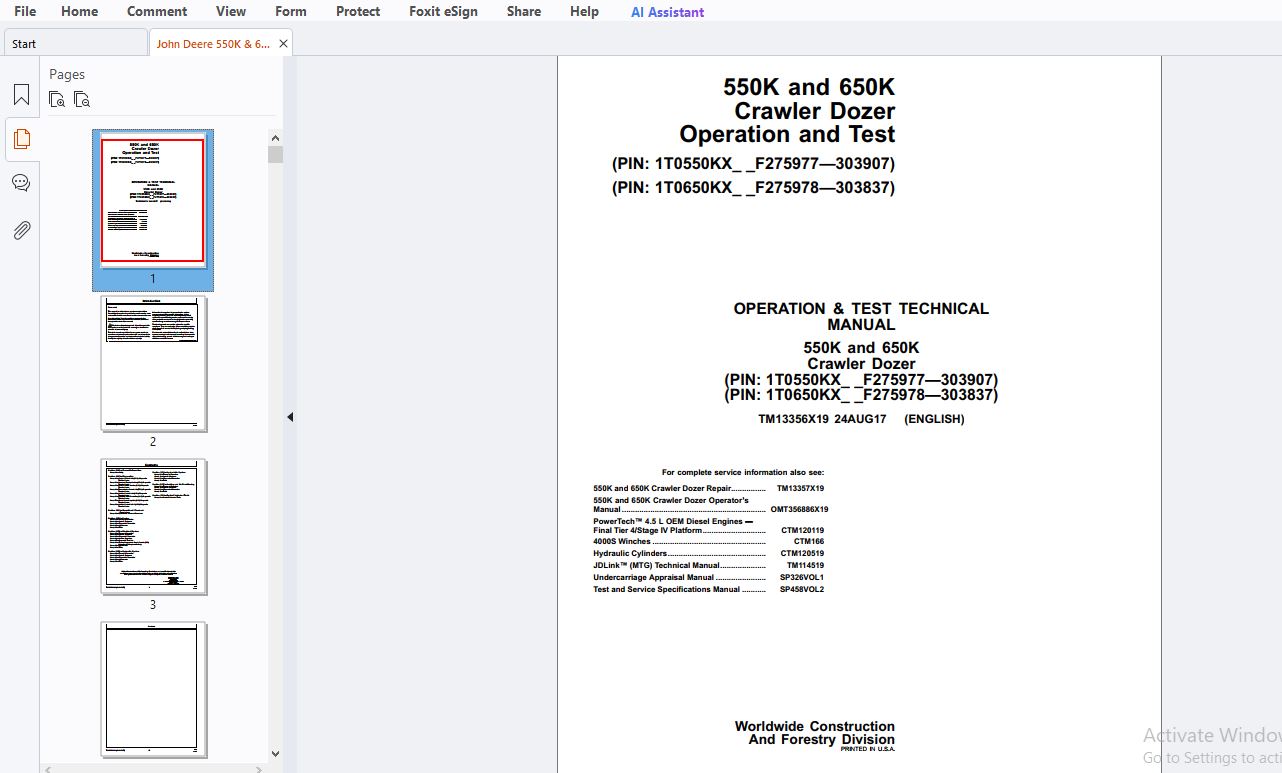Click the 'Pages' panel heading
The width and height of the screenshot is (1282, 773).
pos(67,74)
